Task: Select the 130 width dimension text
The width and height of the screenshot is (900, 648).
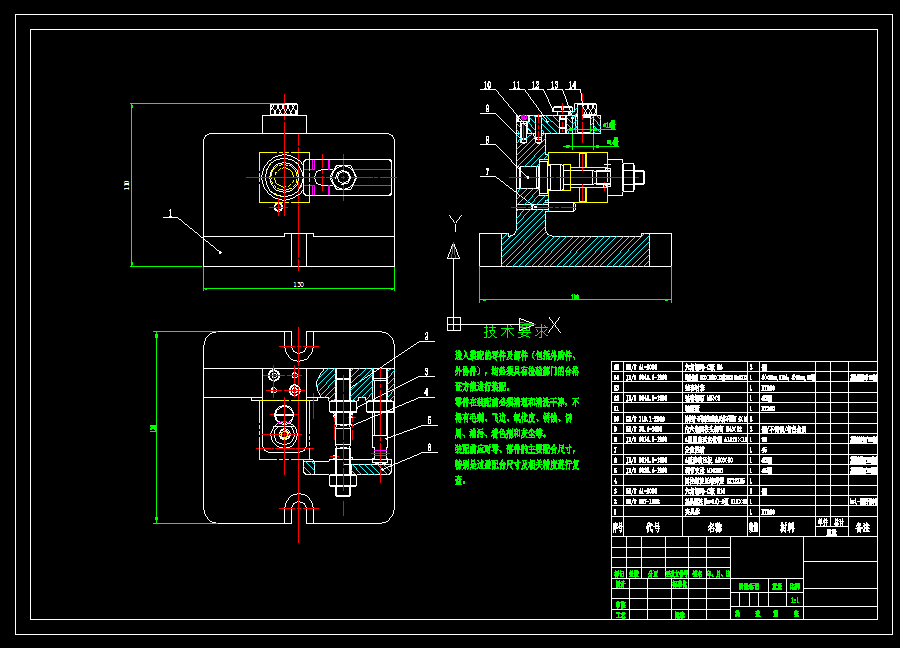Action: [x=298, y=284]
